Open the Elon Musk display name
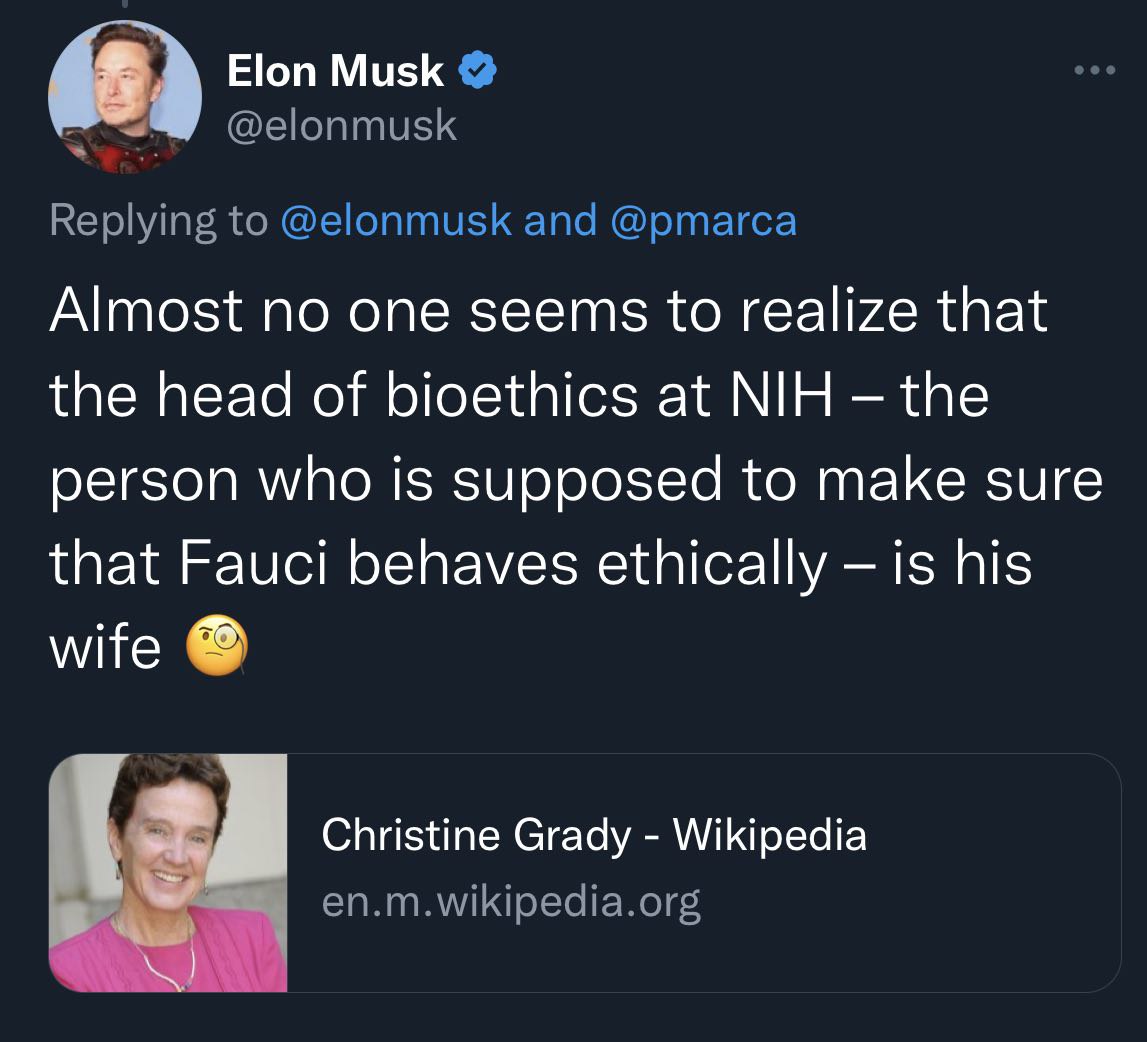Screen dimensions: 1147x1042 point(335,71)
